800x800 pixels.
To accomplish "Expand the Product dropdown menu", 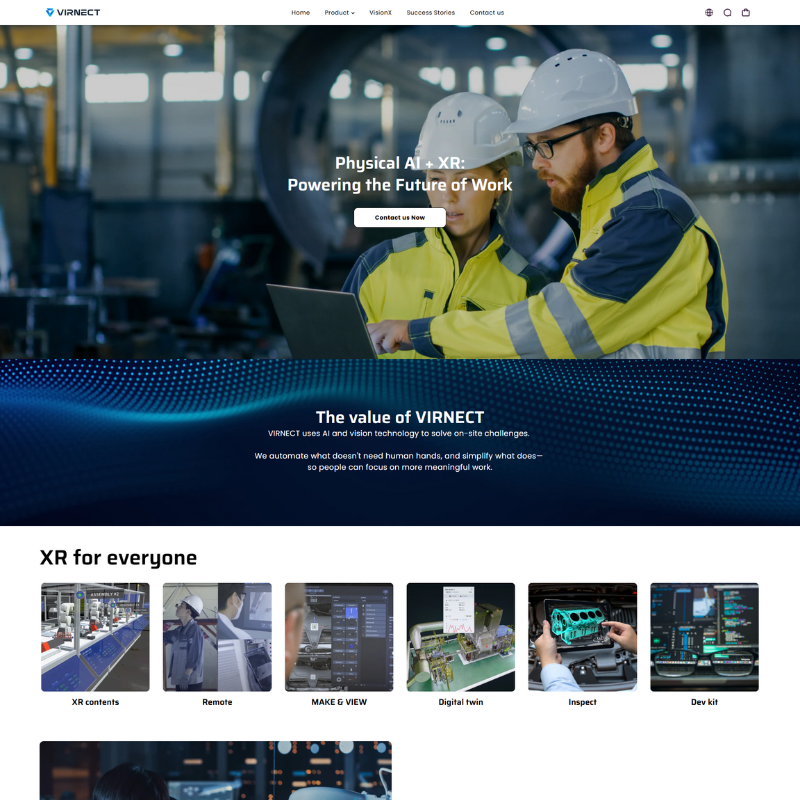I will 339,13.
